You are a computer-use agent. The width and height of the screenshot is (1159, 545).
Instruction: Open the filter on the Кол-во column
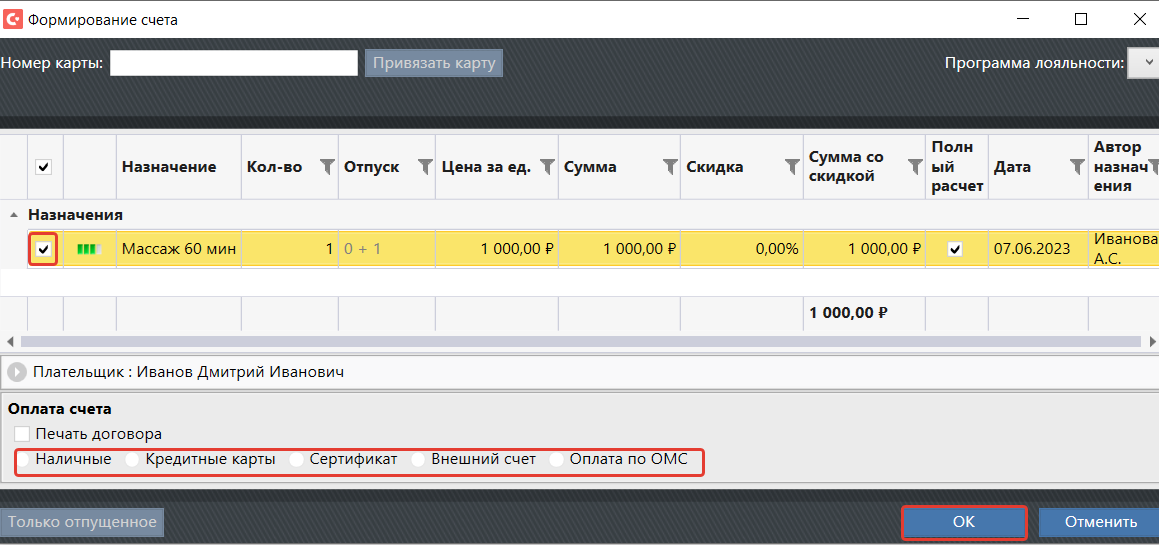coord(326,167)
